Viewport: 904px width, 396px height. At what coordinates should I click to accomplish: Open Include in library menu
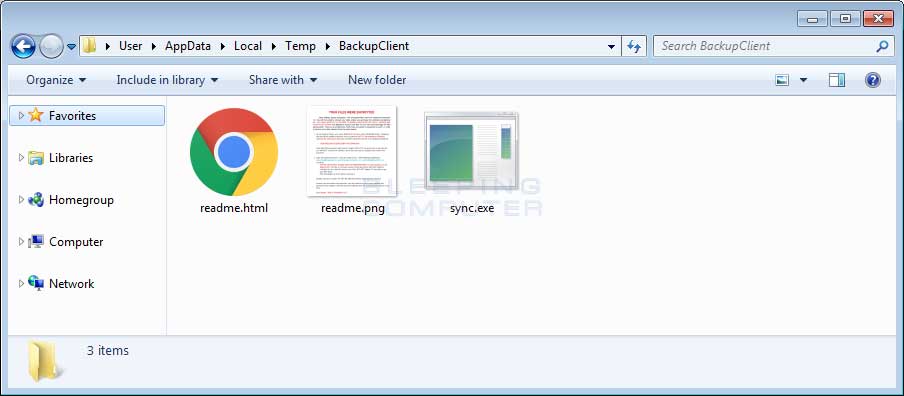click(x=167, y=80)
